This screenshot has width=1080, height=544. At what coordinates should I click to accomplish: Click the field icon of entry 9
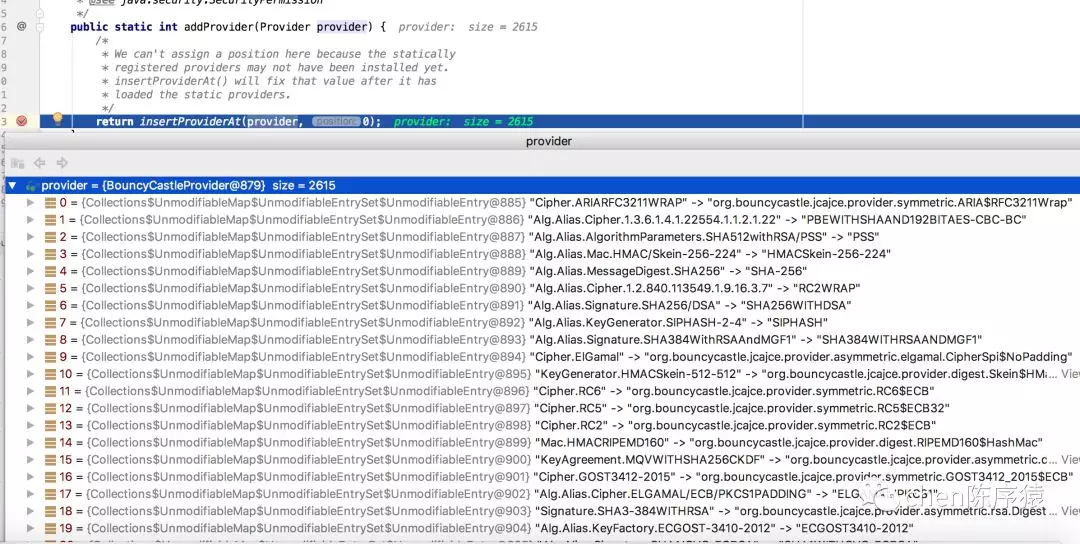[50, 357]
